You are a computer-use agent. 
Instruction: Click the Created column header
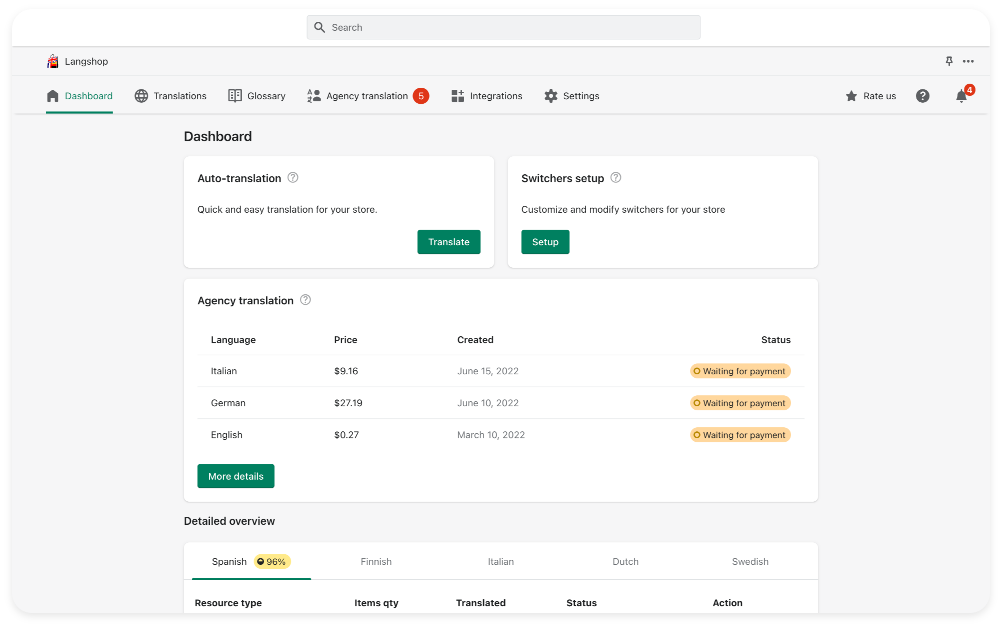click(x=475, y=340)
